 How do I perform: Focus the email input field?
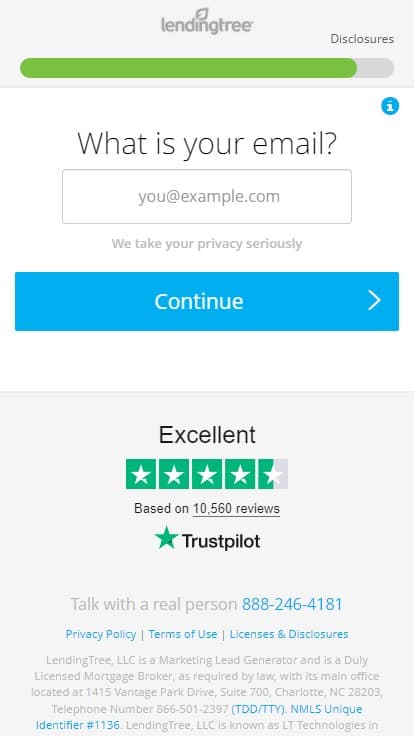click(207, 197)
